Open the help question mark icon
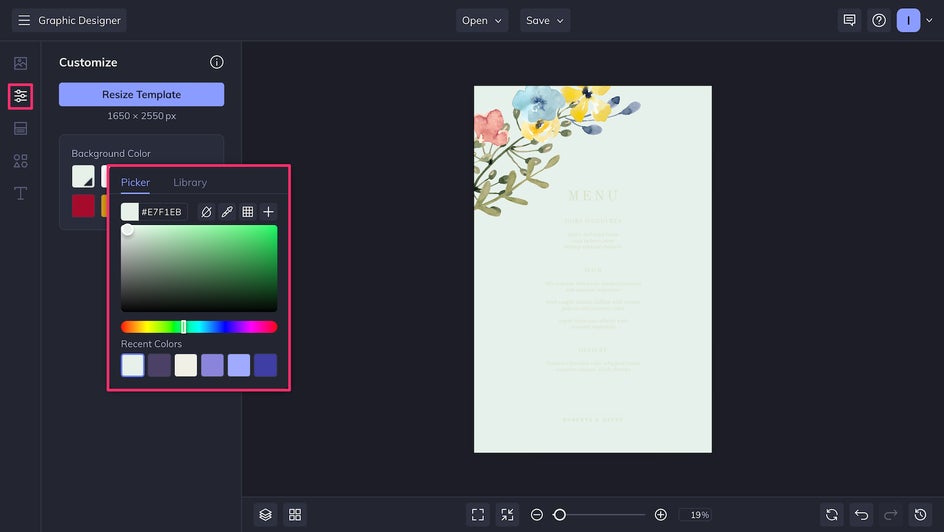The image size is (944, 532). point(879,20)
